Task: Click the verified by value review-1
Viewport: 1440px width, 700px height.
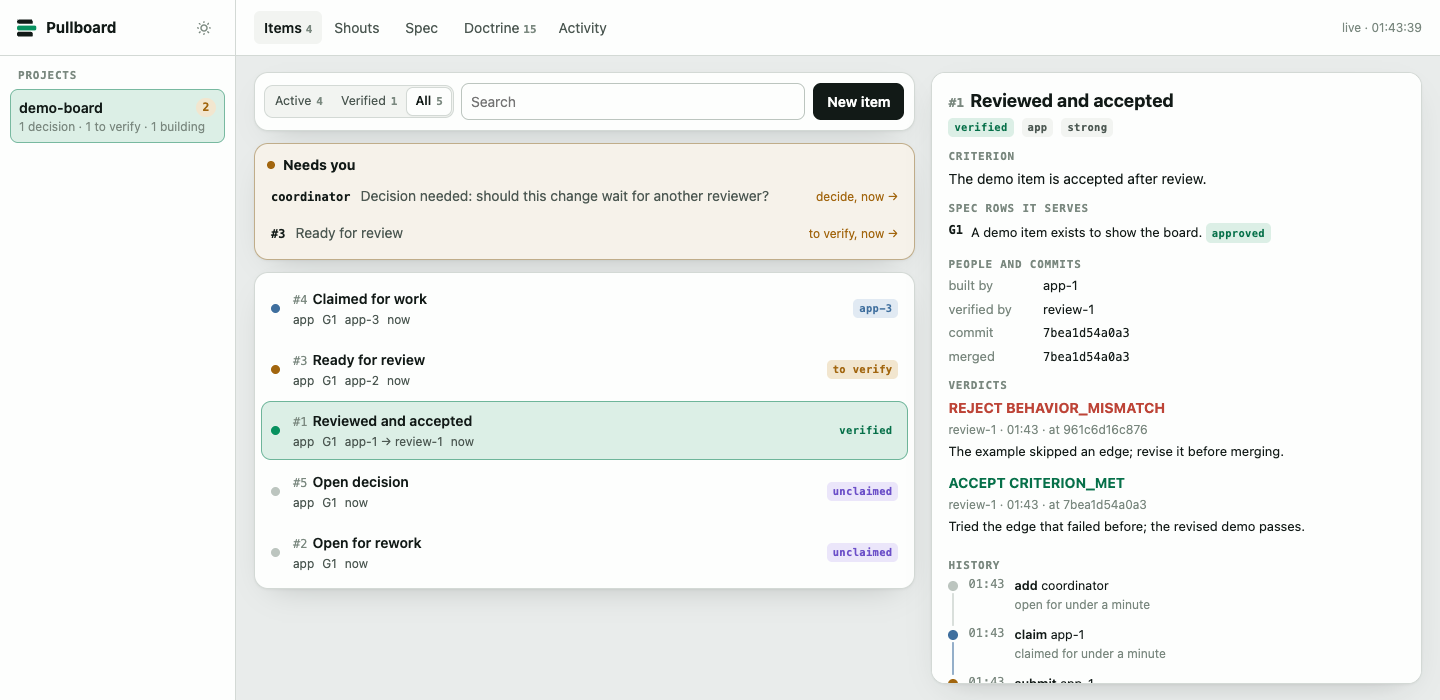Action: [x=1068, y=310]
